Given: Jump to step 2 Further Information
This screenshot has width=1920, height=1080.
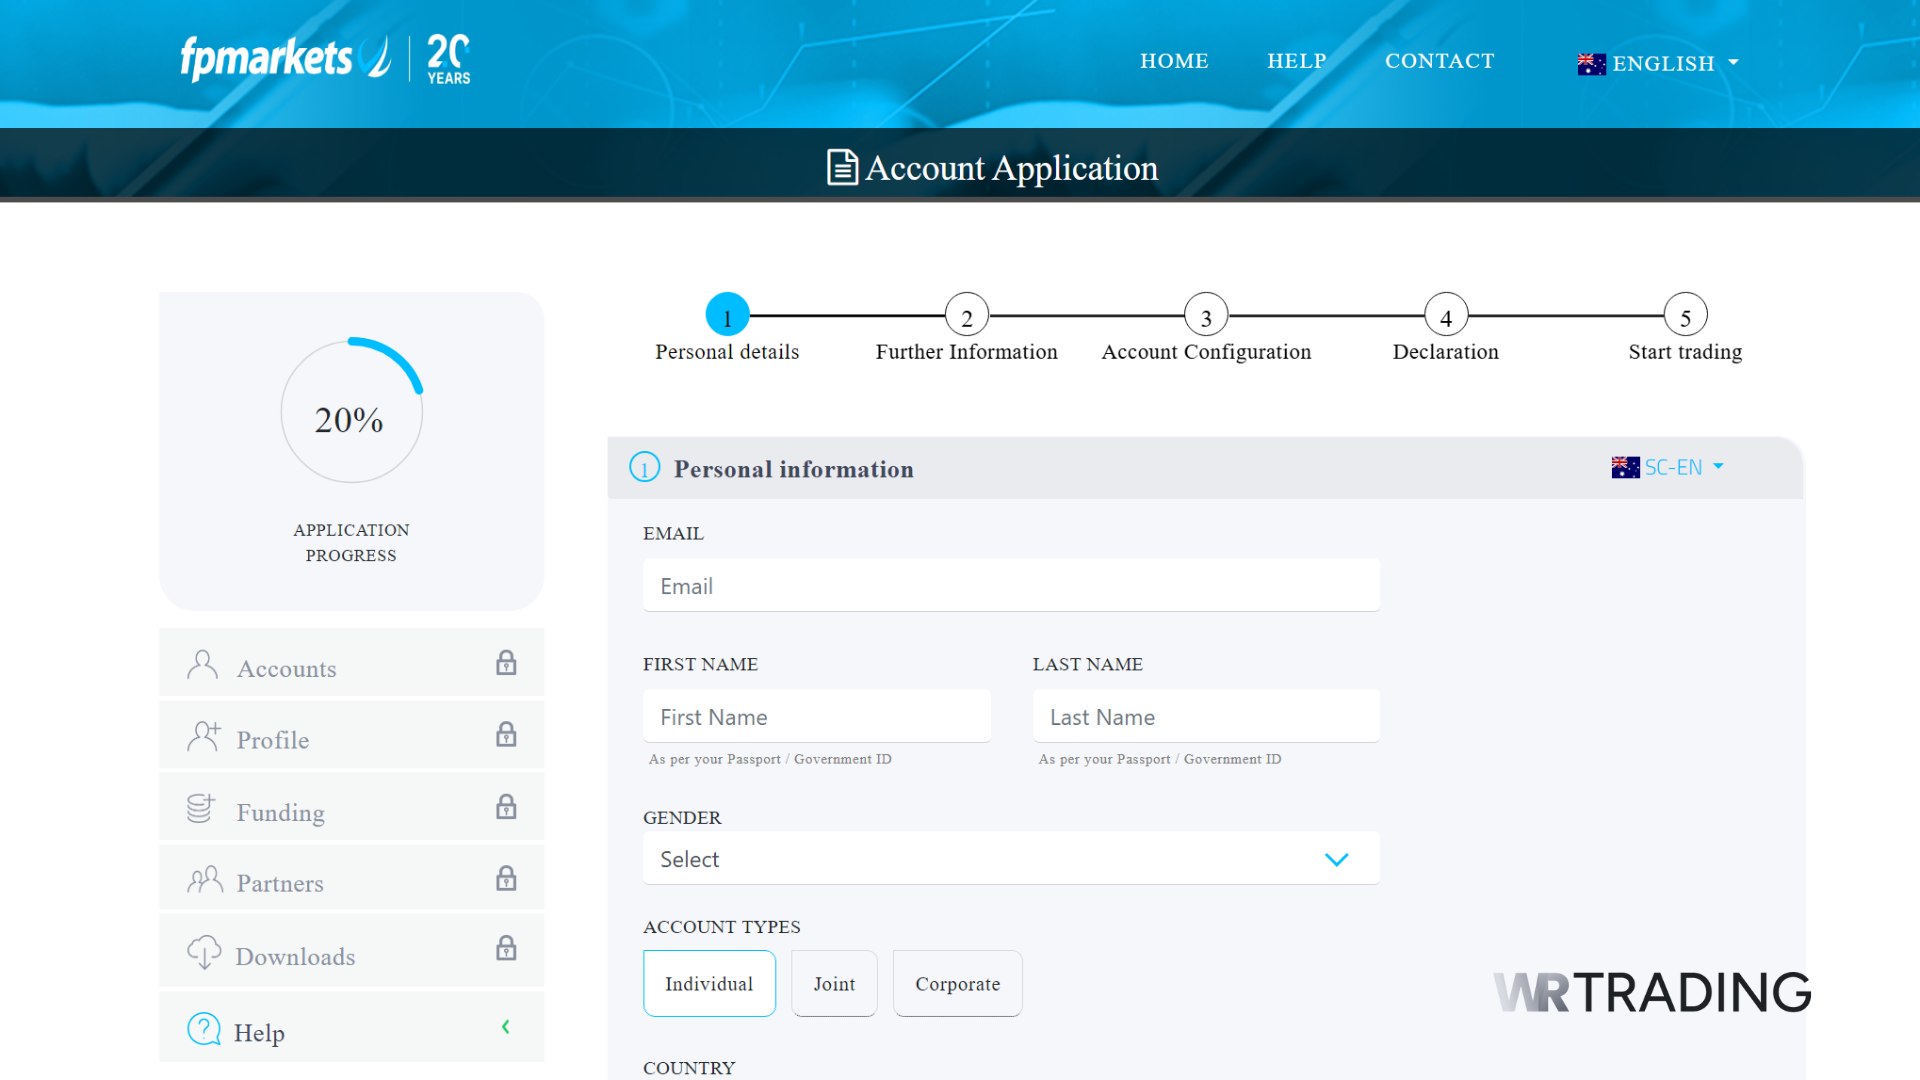Looking at the screenshot, I should click(966, 316).
